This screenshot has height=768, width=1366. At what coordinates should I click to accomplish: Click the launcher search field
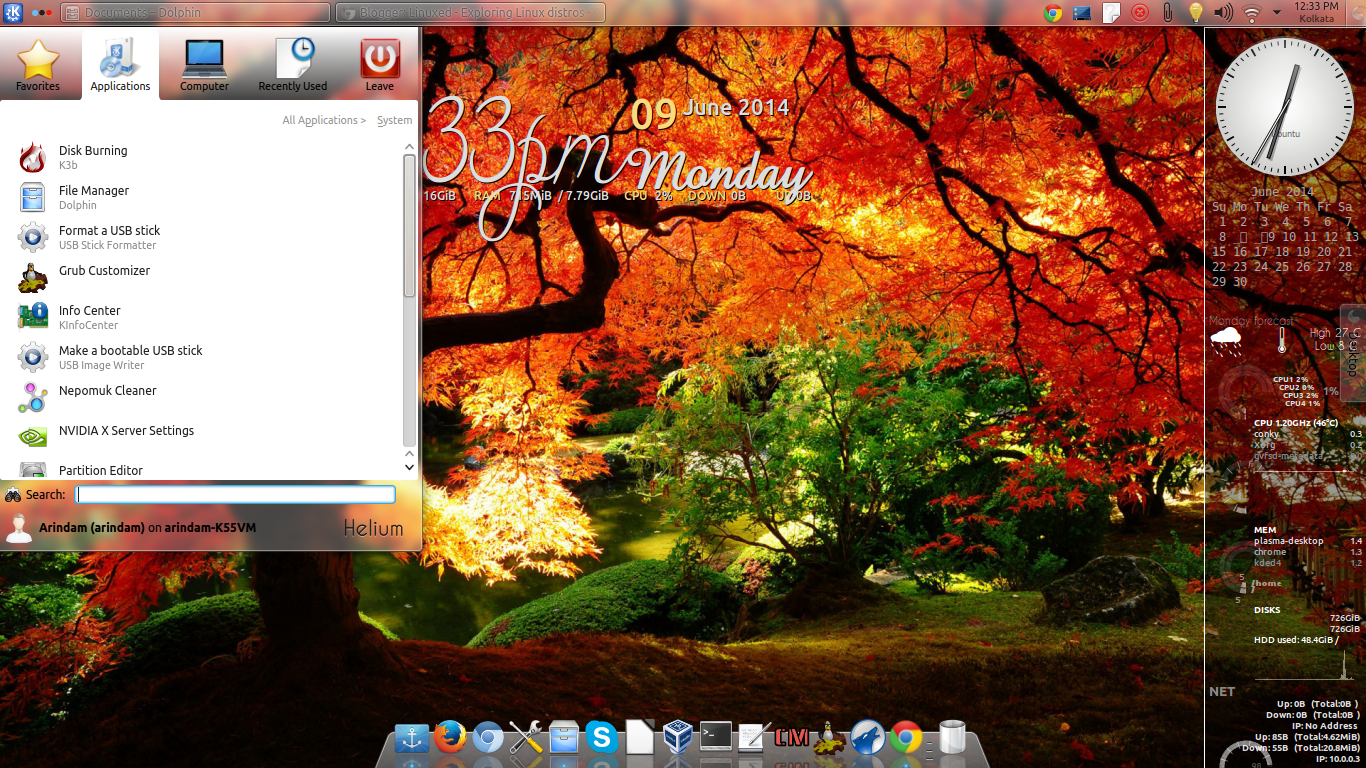(x=236, y=494)
